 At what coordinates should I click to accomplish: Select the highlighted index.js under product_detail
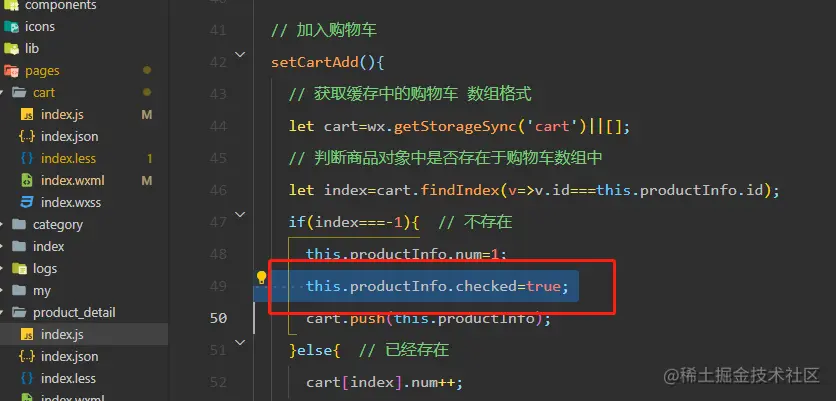[84, 334]
